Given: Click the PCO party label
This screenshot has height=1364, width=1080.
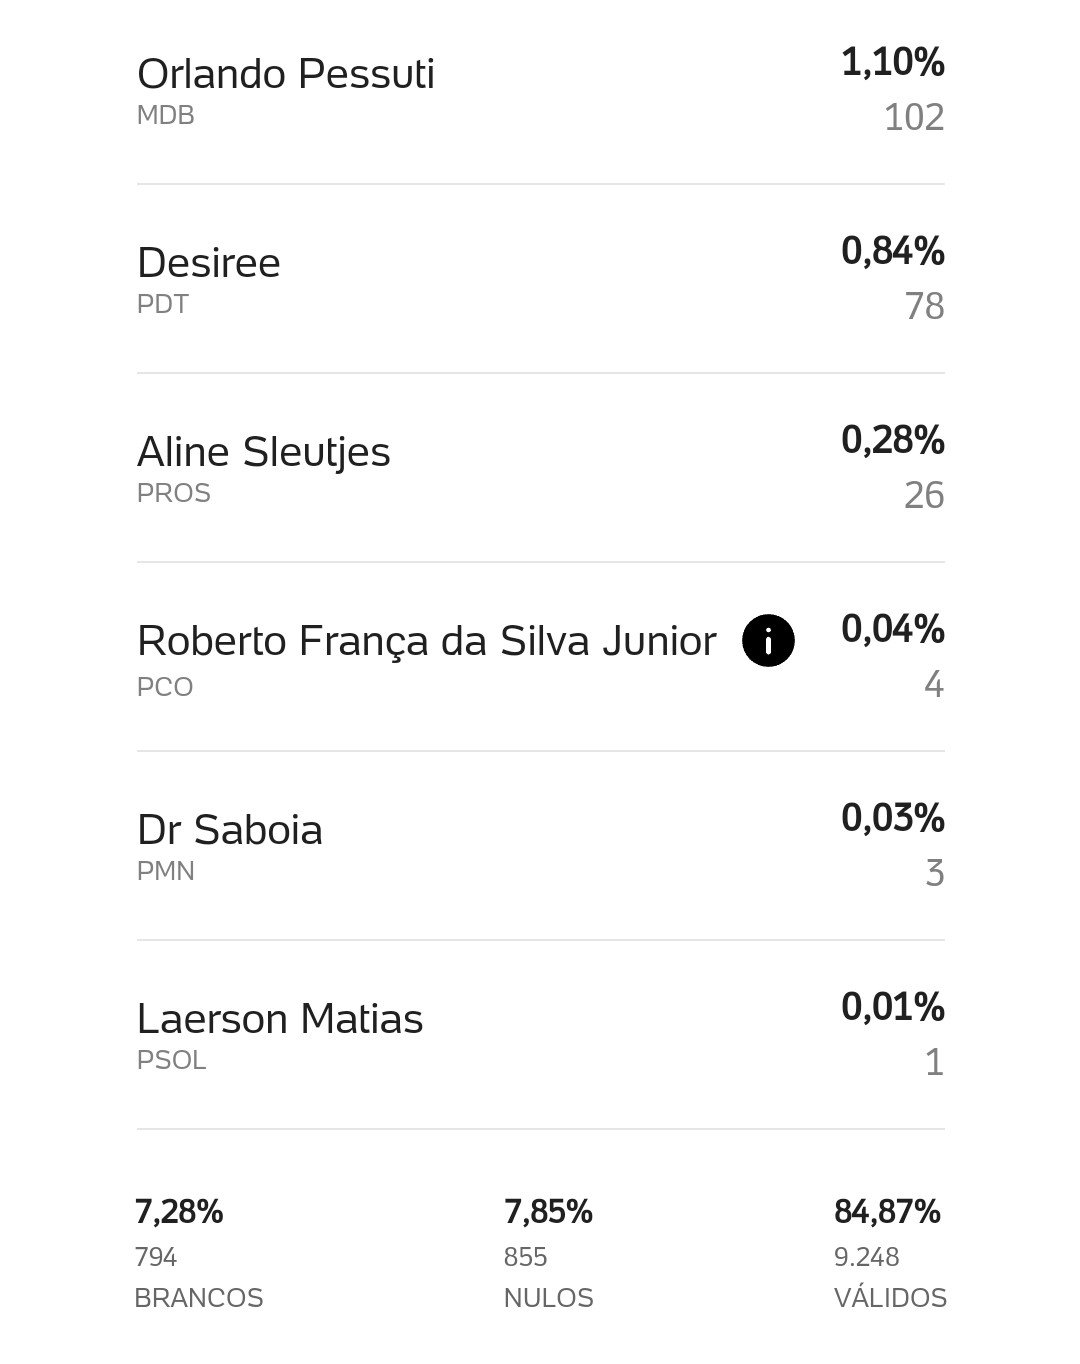Looking at the screenshot, I should pyautogui.click(x=164, y=687).
